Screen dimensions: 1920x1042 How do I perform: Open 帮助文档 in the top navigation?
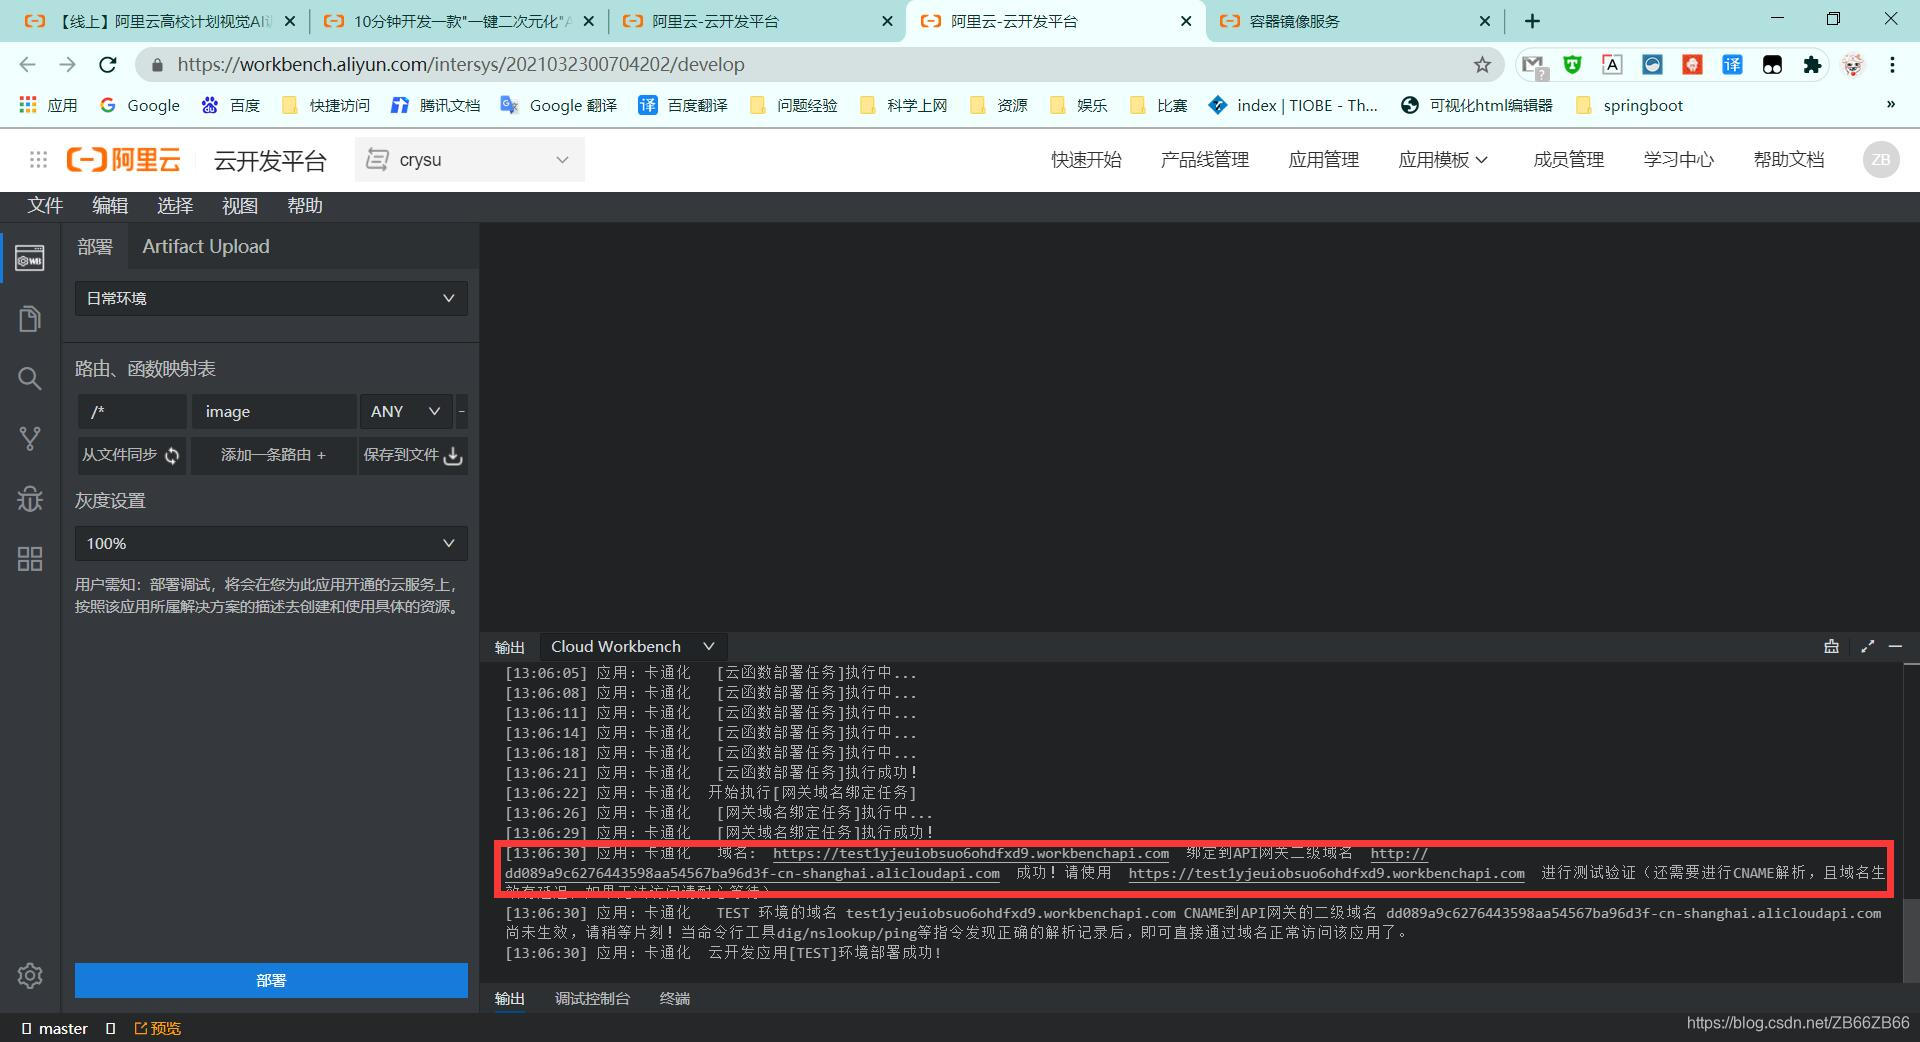click(1789, 159)
